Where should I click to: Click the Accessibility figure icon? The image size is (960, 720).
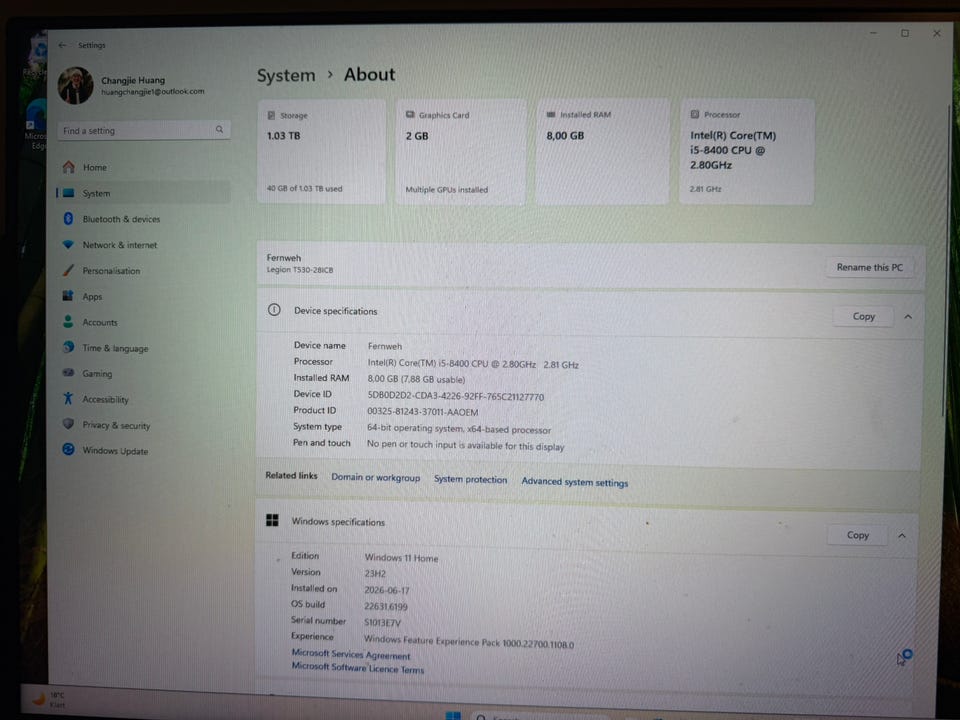pos(68,399)
